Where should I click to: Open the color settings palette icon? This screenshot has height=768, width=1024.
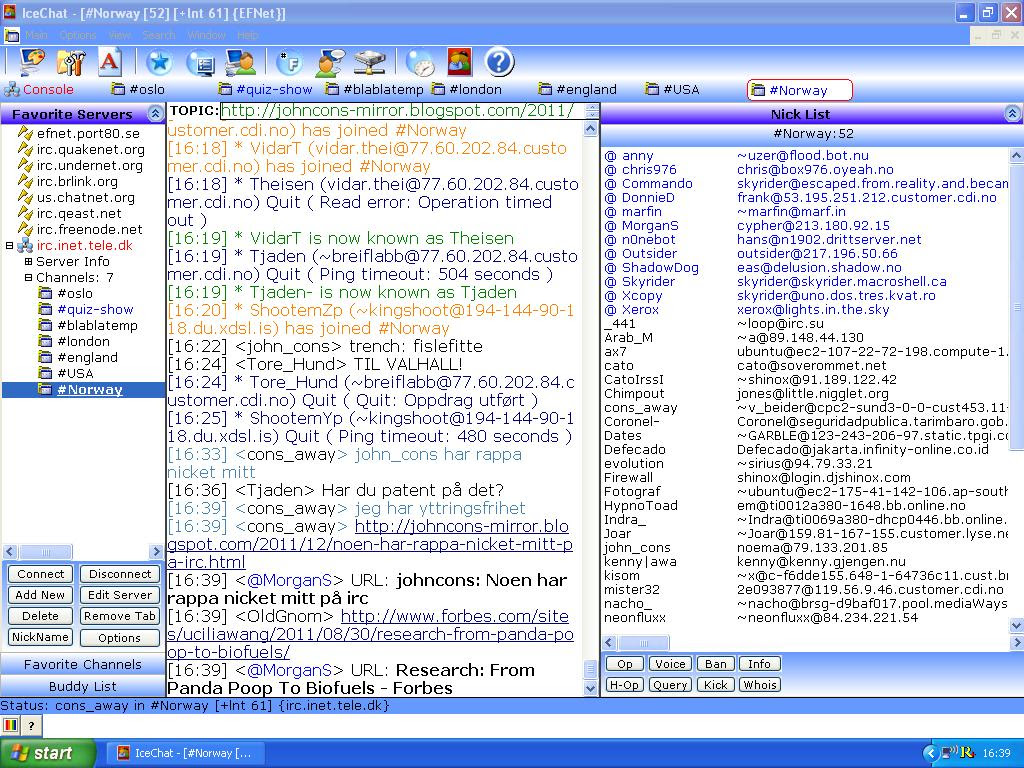click(31, 62)
